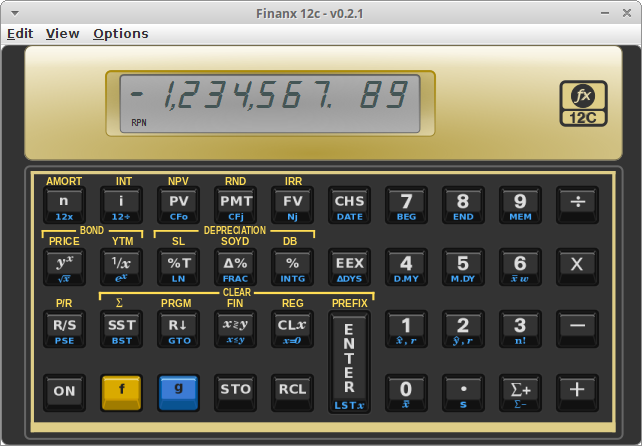
Task: Click the fx 12C logo badge
Action: pos(583,103)
